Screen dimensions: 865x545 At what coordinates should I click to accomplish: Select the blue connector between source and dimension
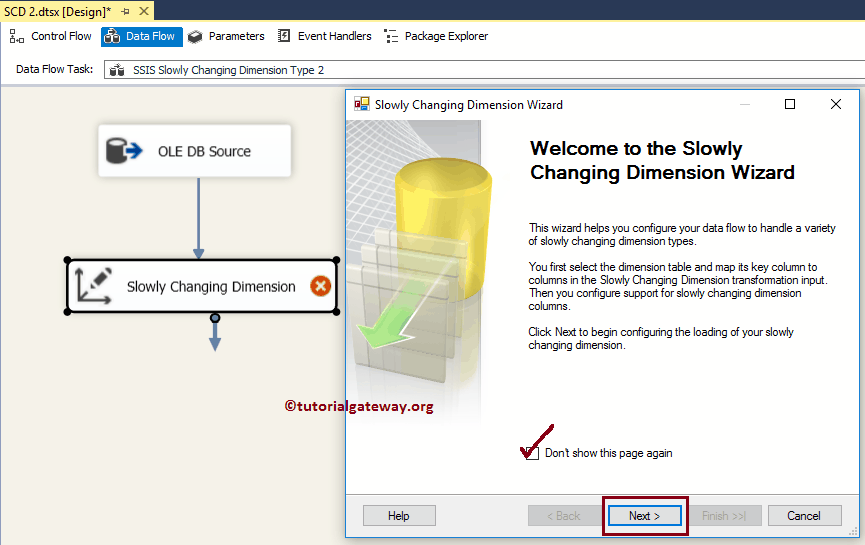click(199, 218)
